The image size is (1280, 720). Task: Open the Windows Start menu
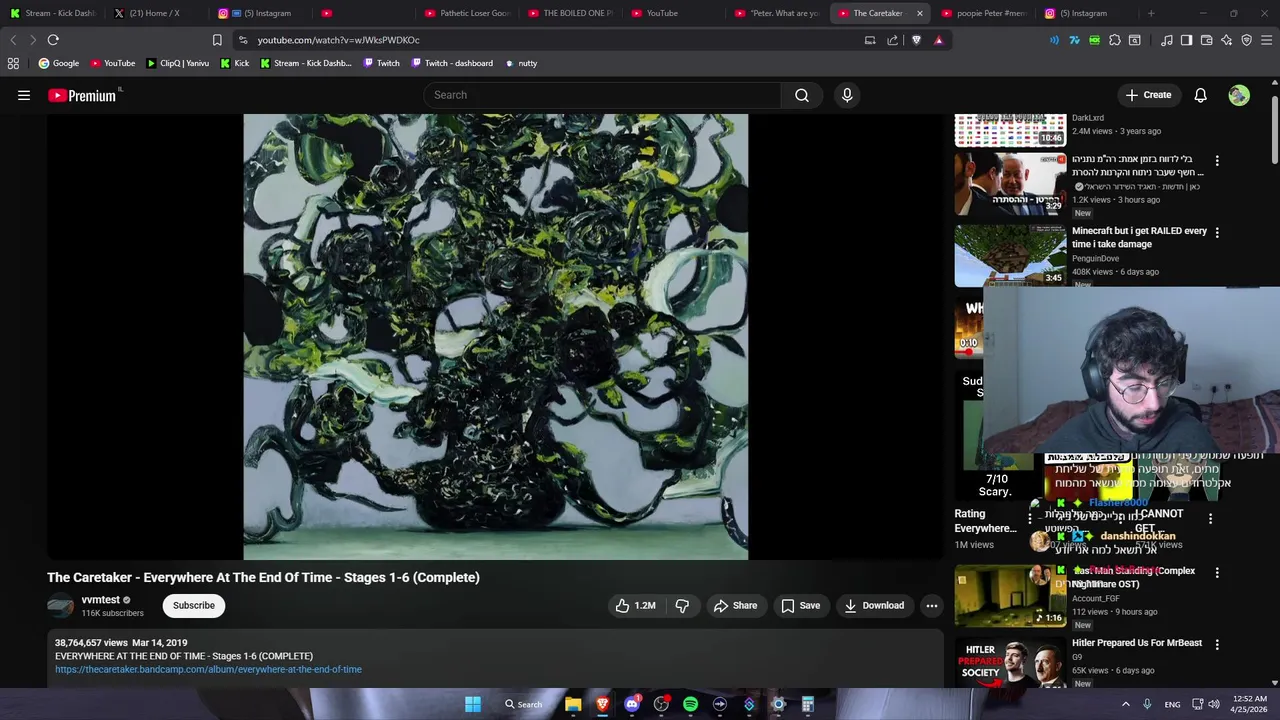[x=472, y=704]
